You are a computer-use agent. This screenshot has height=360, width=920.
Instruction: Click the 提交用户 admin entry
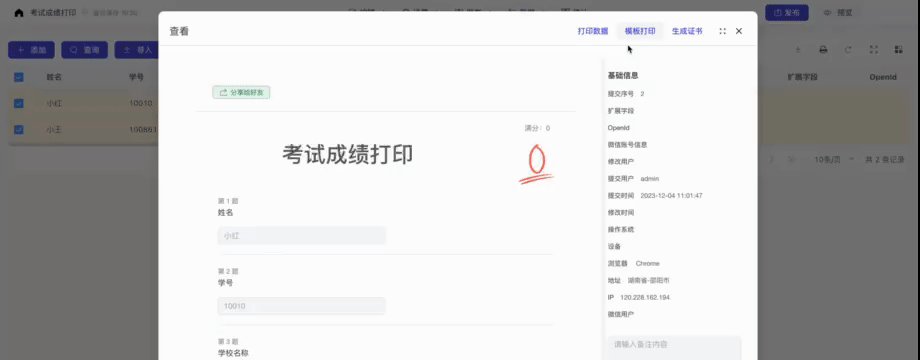(634, 178)
